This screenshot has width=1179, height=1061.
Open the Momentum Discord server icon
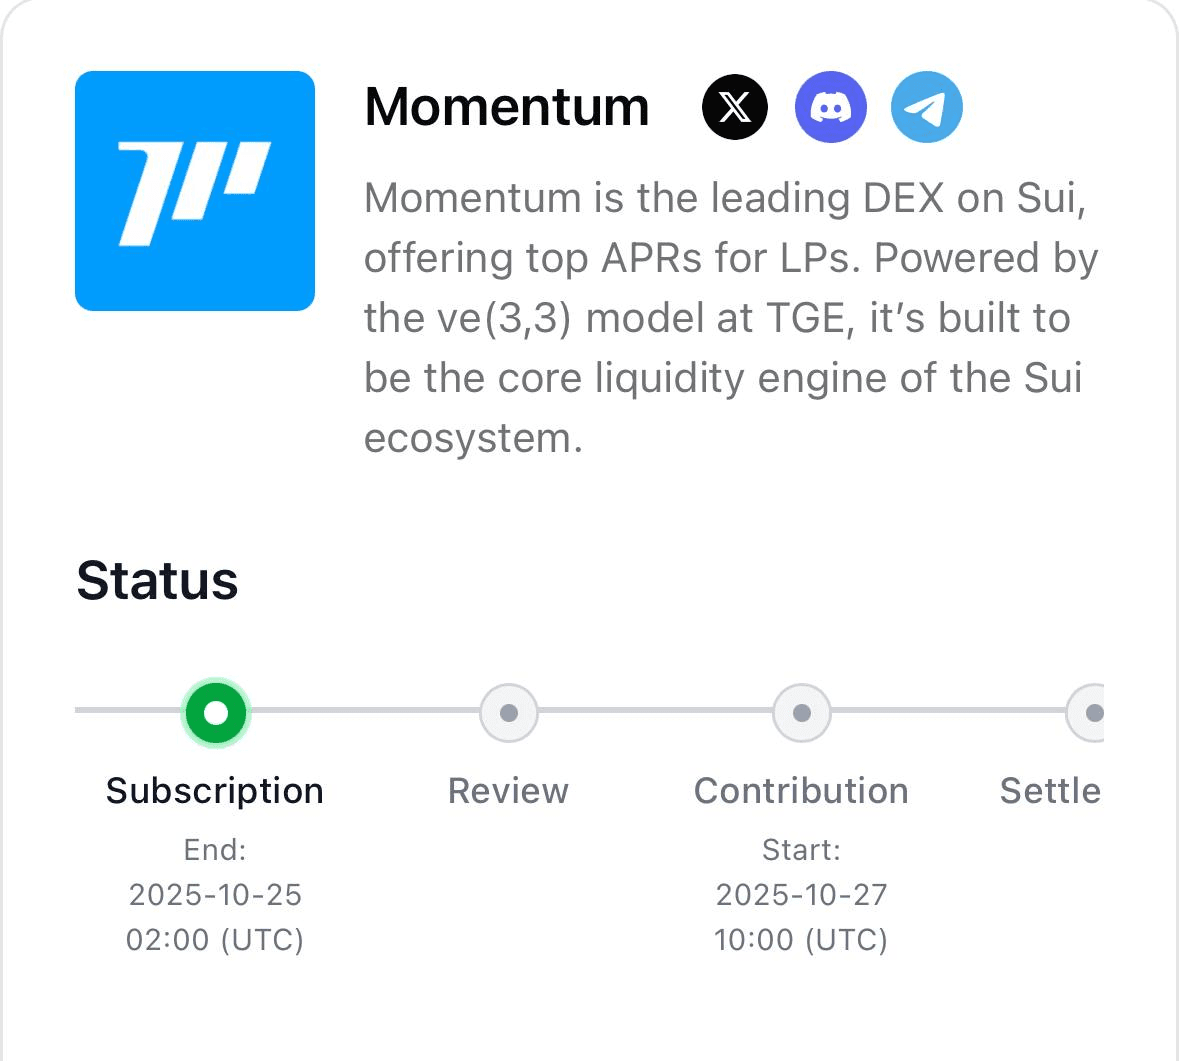[x=830, y=107]
